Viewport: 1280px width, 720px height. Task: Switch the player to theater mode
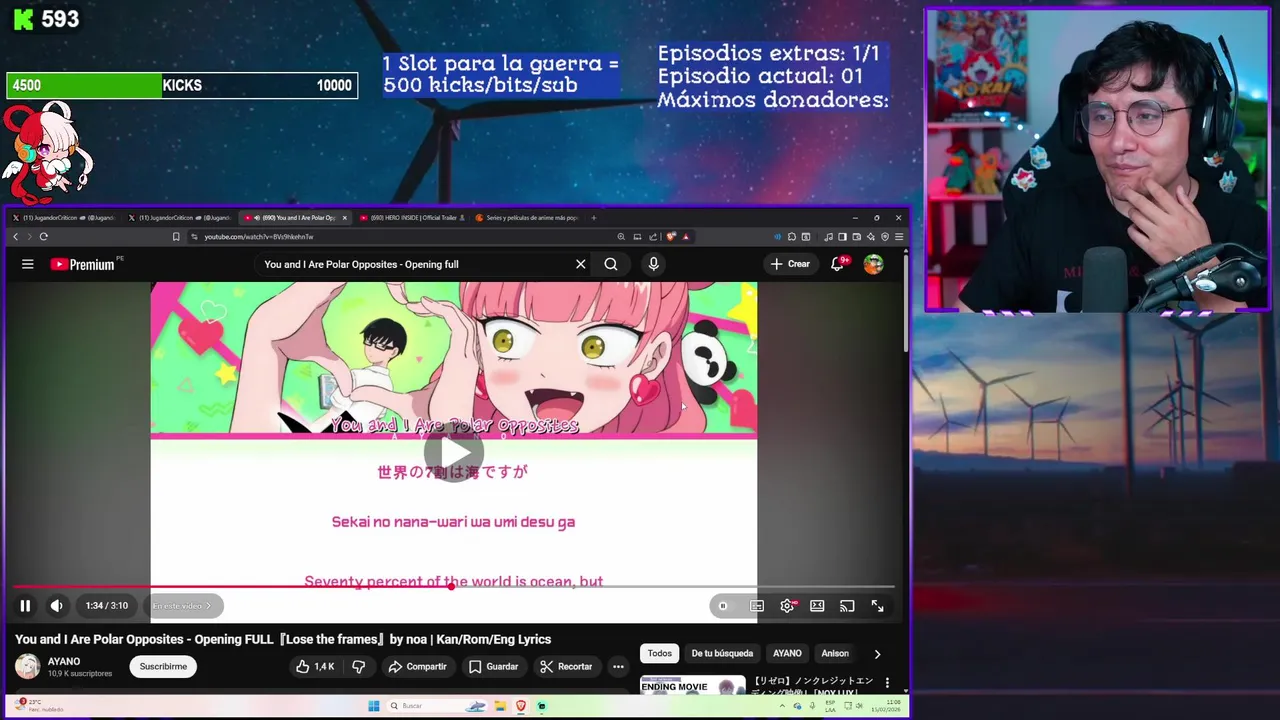pos(817,606)
